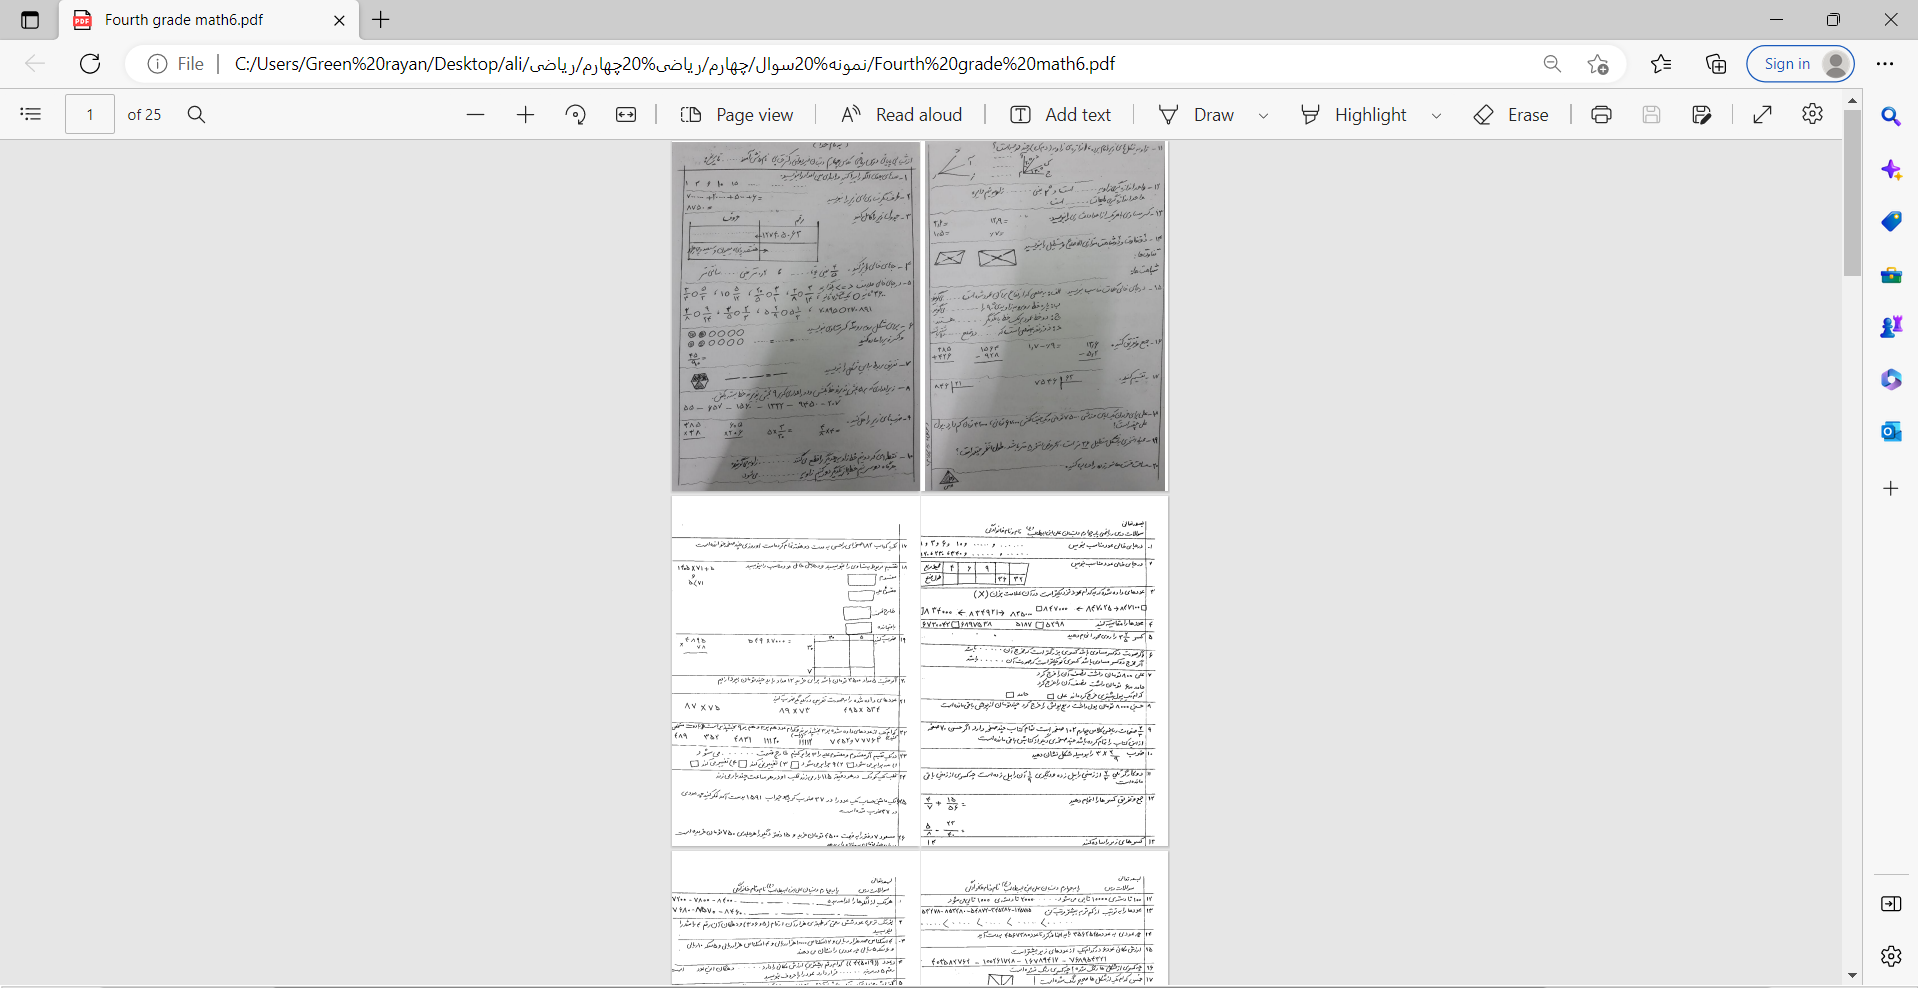Click the vertical scrollbar thumb

(x=1852, y=192)
